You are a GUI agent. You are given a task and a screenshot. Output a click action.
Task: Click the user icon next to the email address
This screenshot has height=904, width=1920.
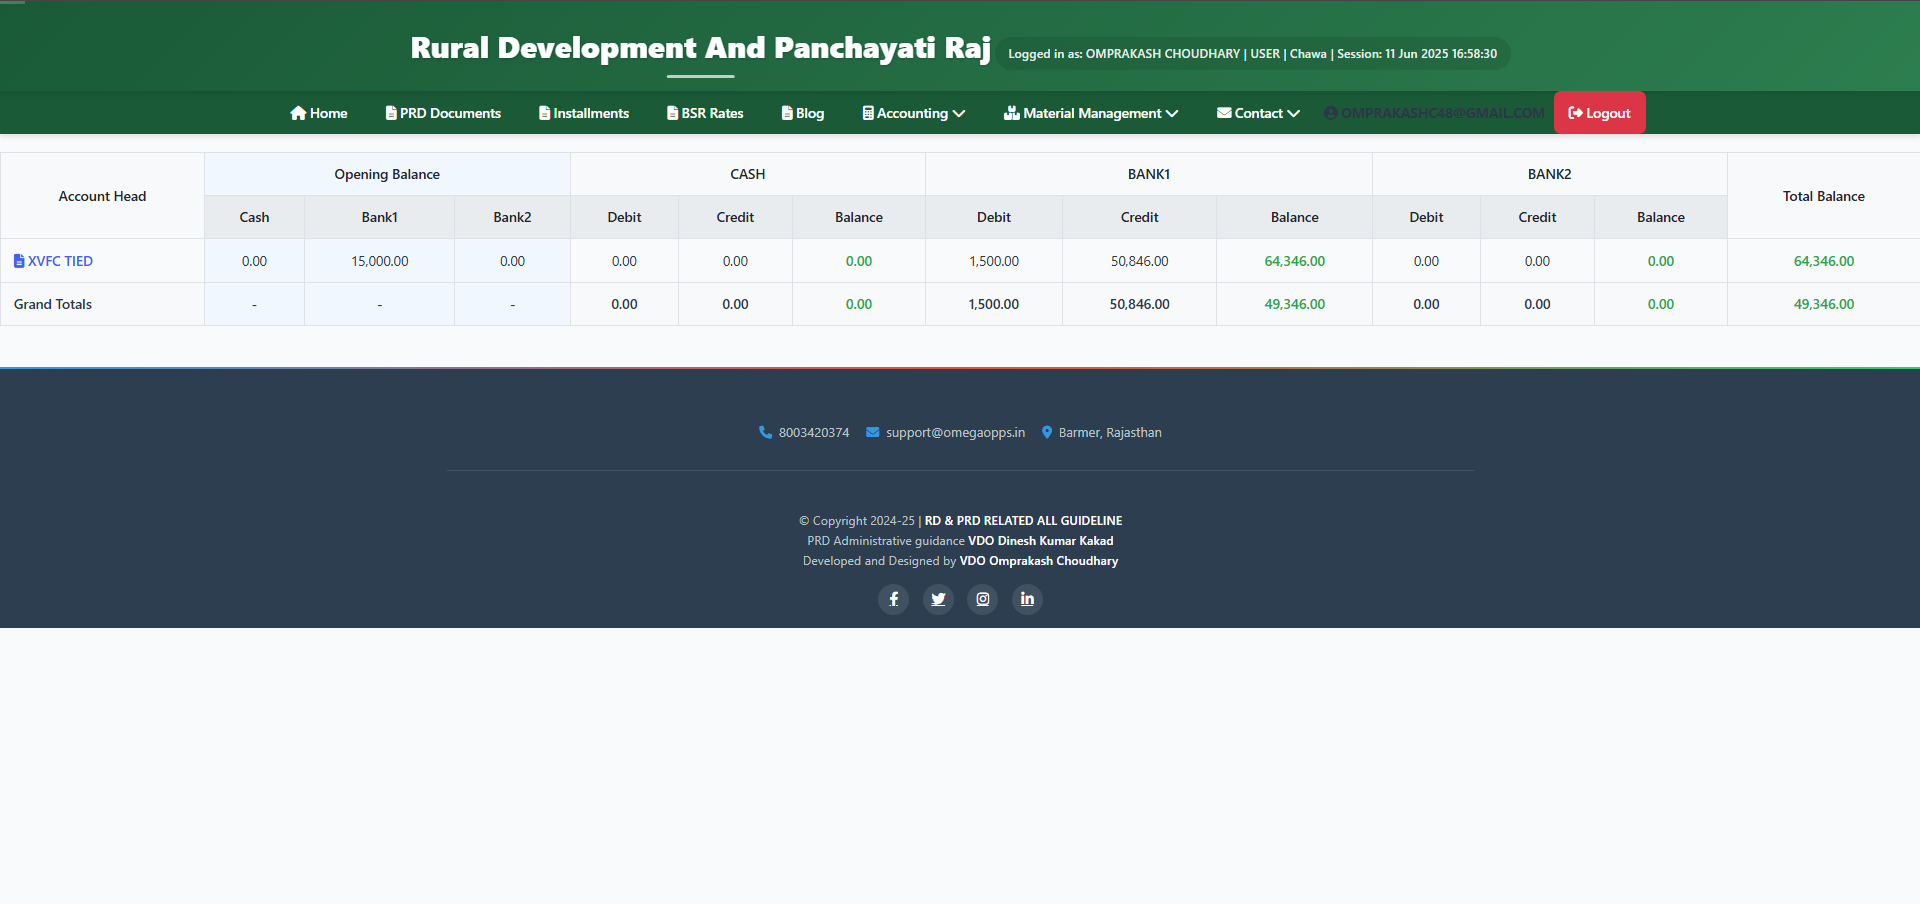(1329, 113)
